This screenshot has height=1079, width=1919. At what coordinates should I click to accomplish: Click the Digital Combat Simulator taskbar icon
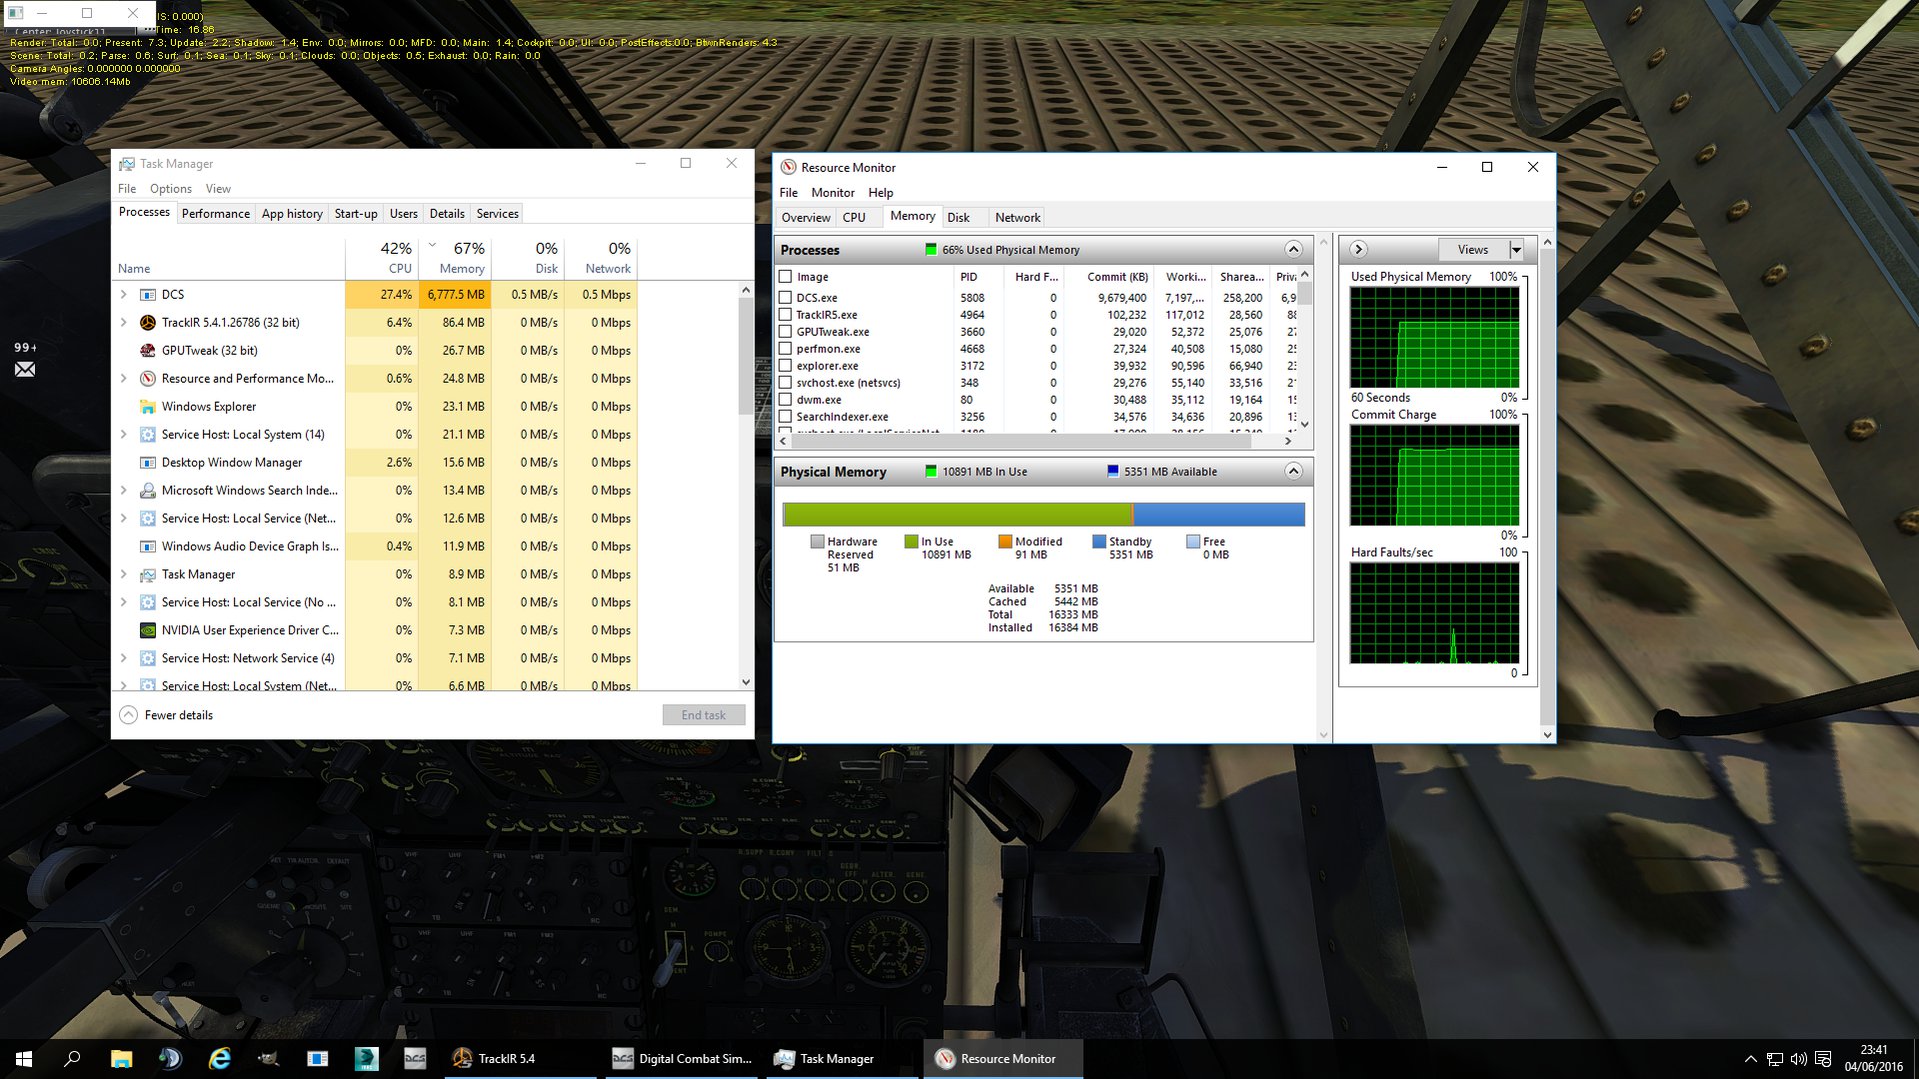(683, 1058)
